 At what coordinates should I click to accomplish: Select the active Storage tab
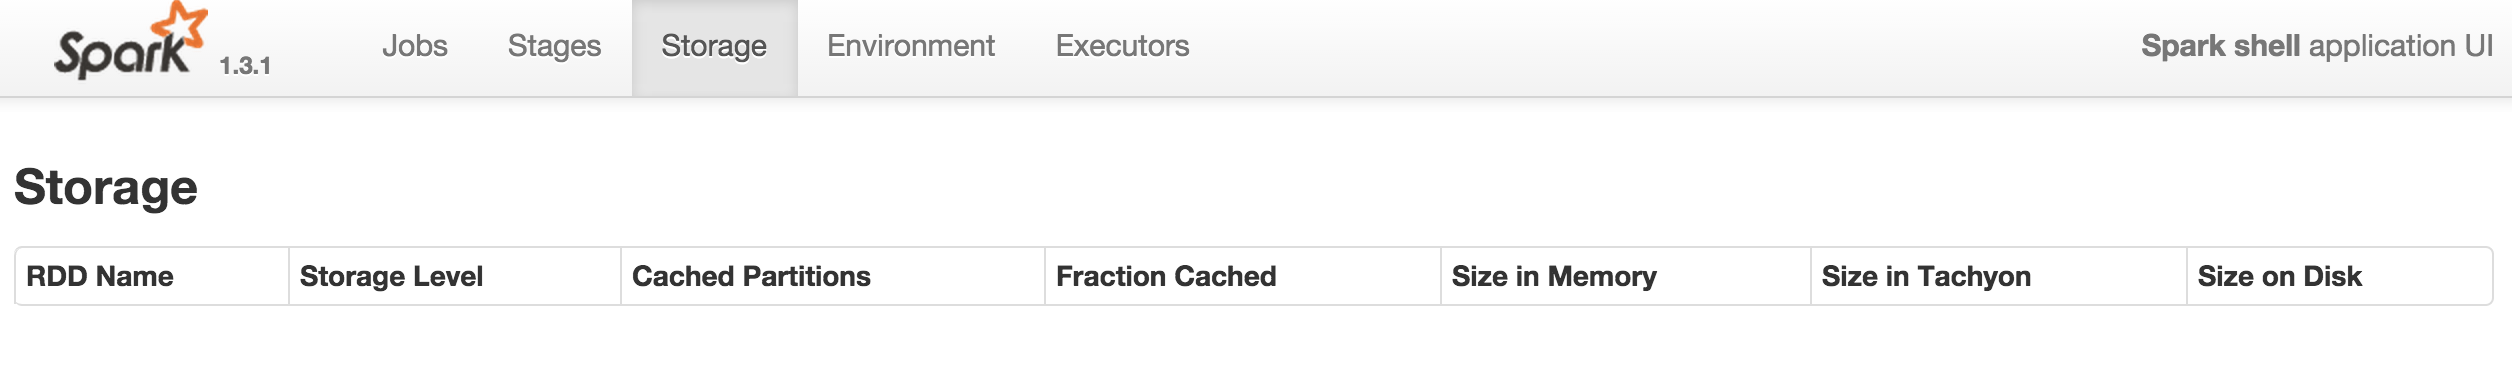coord(714,46)
